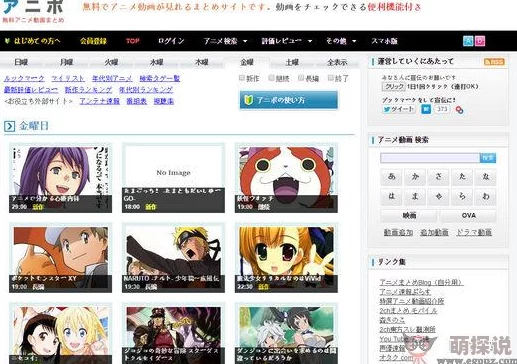Select the ま kana button
Screen dimensions: 517x364
click(415, 196)
